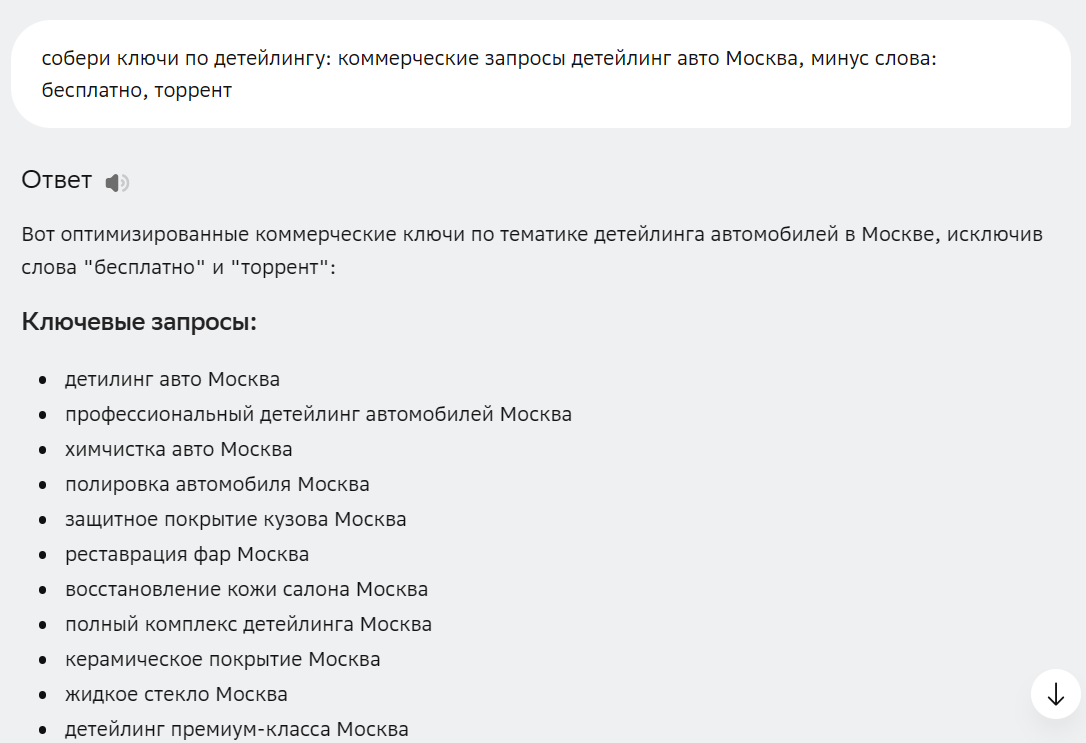Click the bullet point before "жидкое стекло Москва"
The height and width of the screenshot is (743, 1086).
pyautogui.click(x=43, y=695)
